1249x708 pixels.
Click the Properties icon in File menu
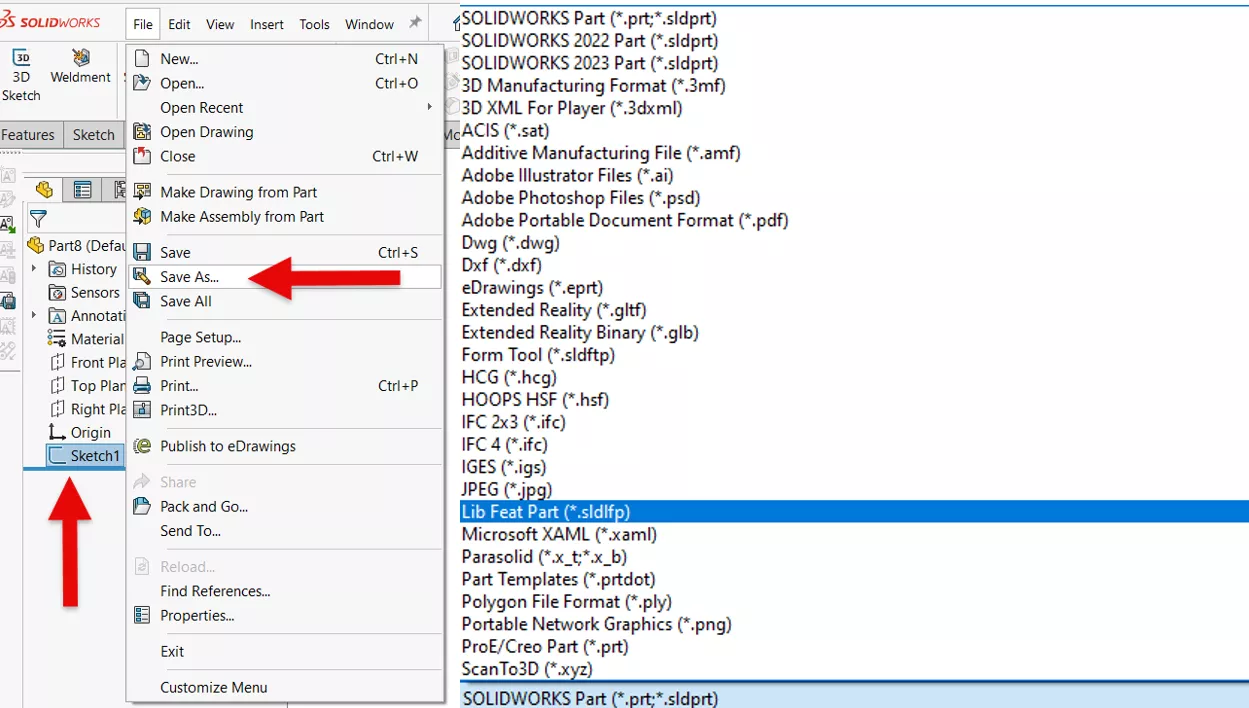tap(142, 615)
